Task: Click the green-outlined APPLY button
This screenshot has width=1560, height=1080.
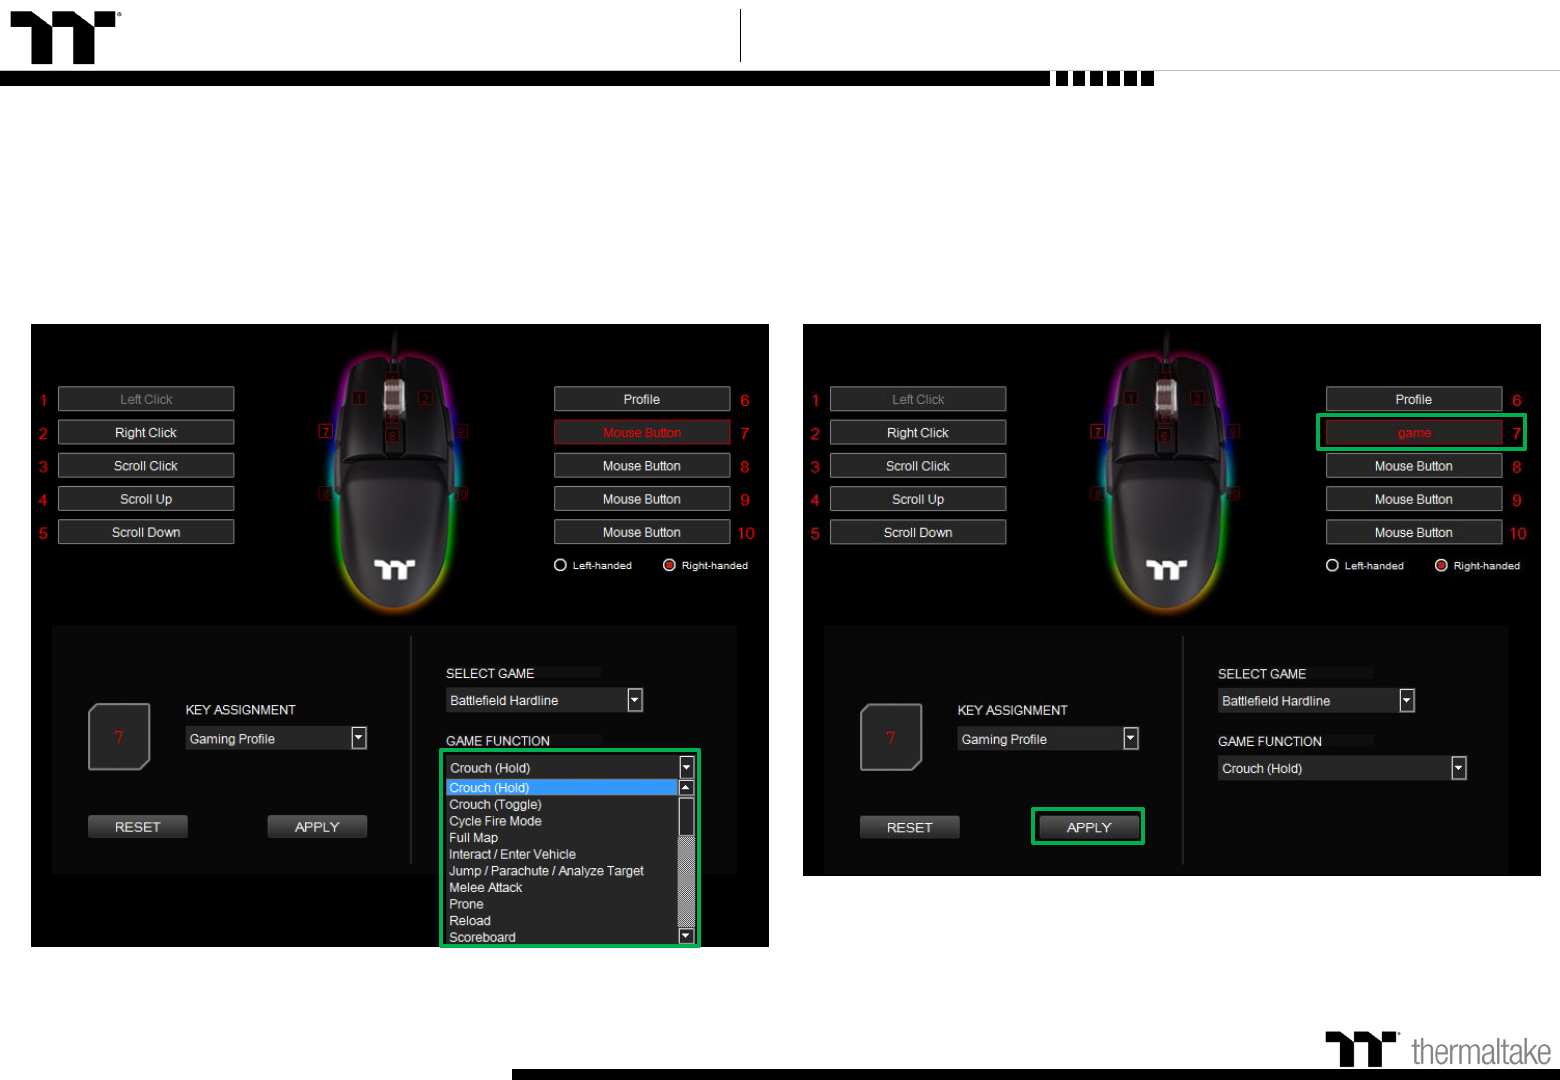Action: pyautogui.click(x=1088, y=827)
